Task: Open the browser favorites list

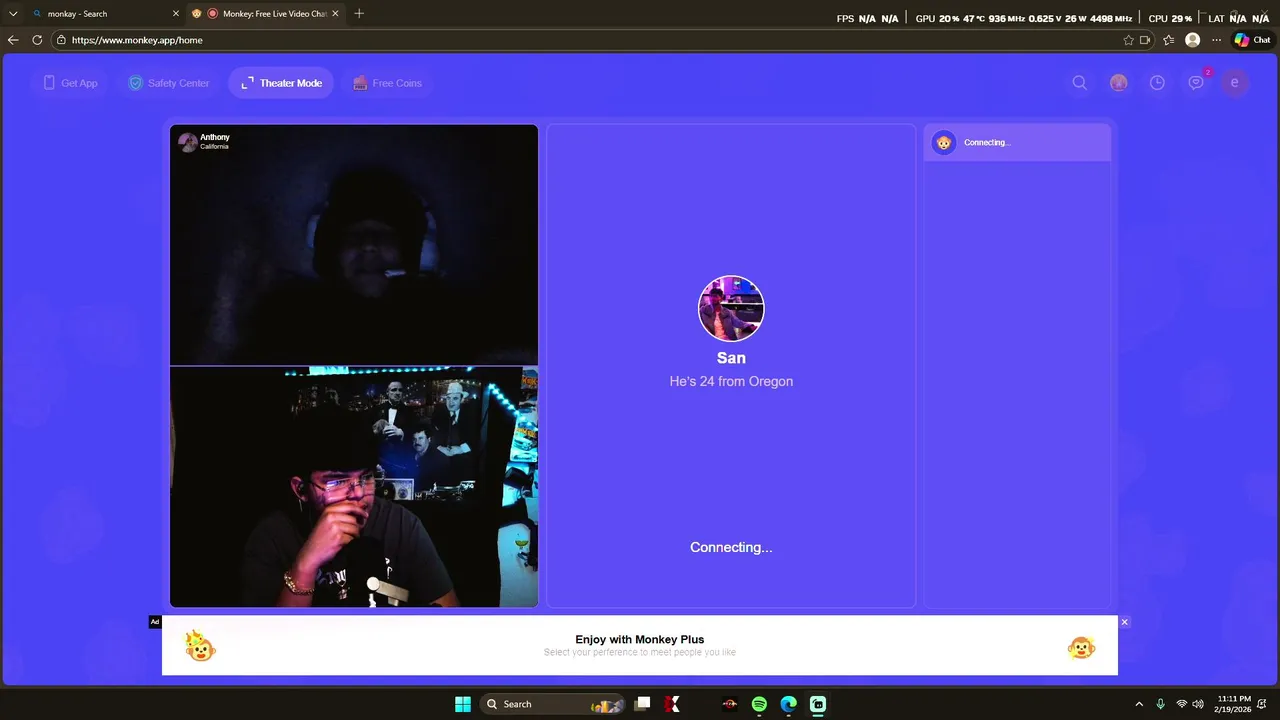Action: (1168, 40)
